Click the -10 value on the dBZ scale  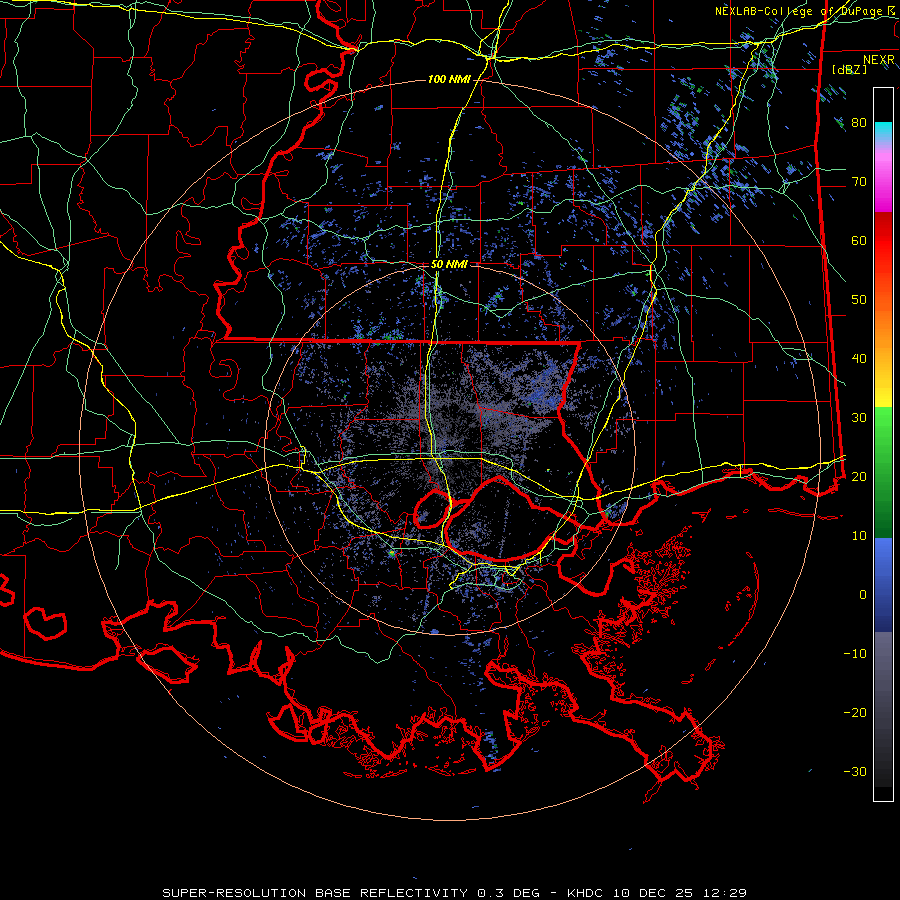point(855,654)
